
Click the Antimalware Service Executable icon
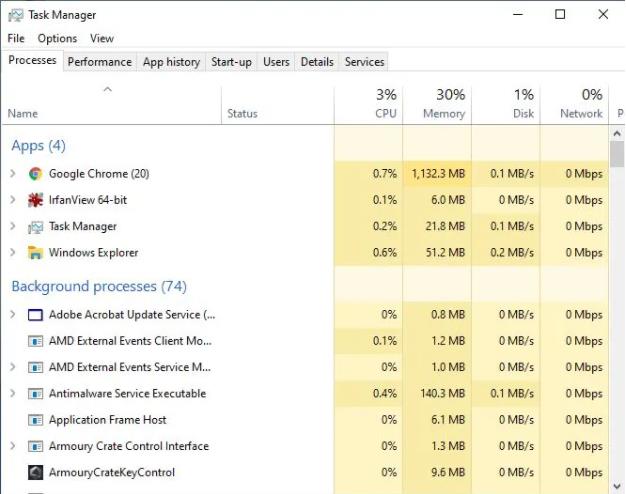pyautogui.click(x=35, y=394)
